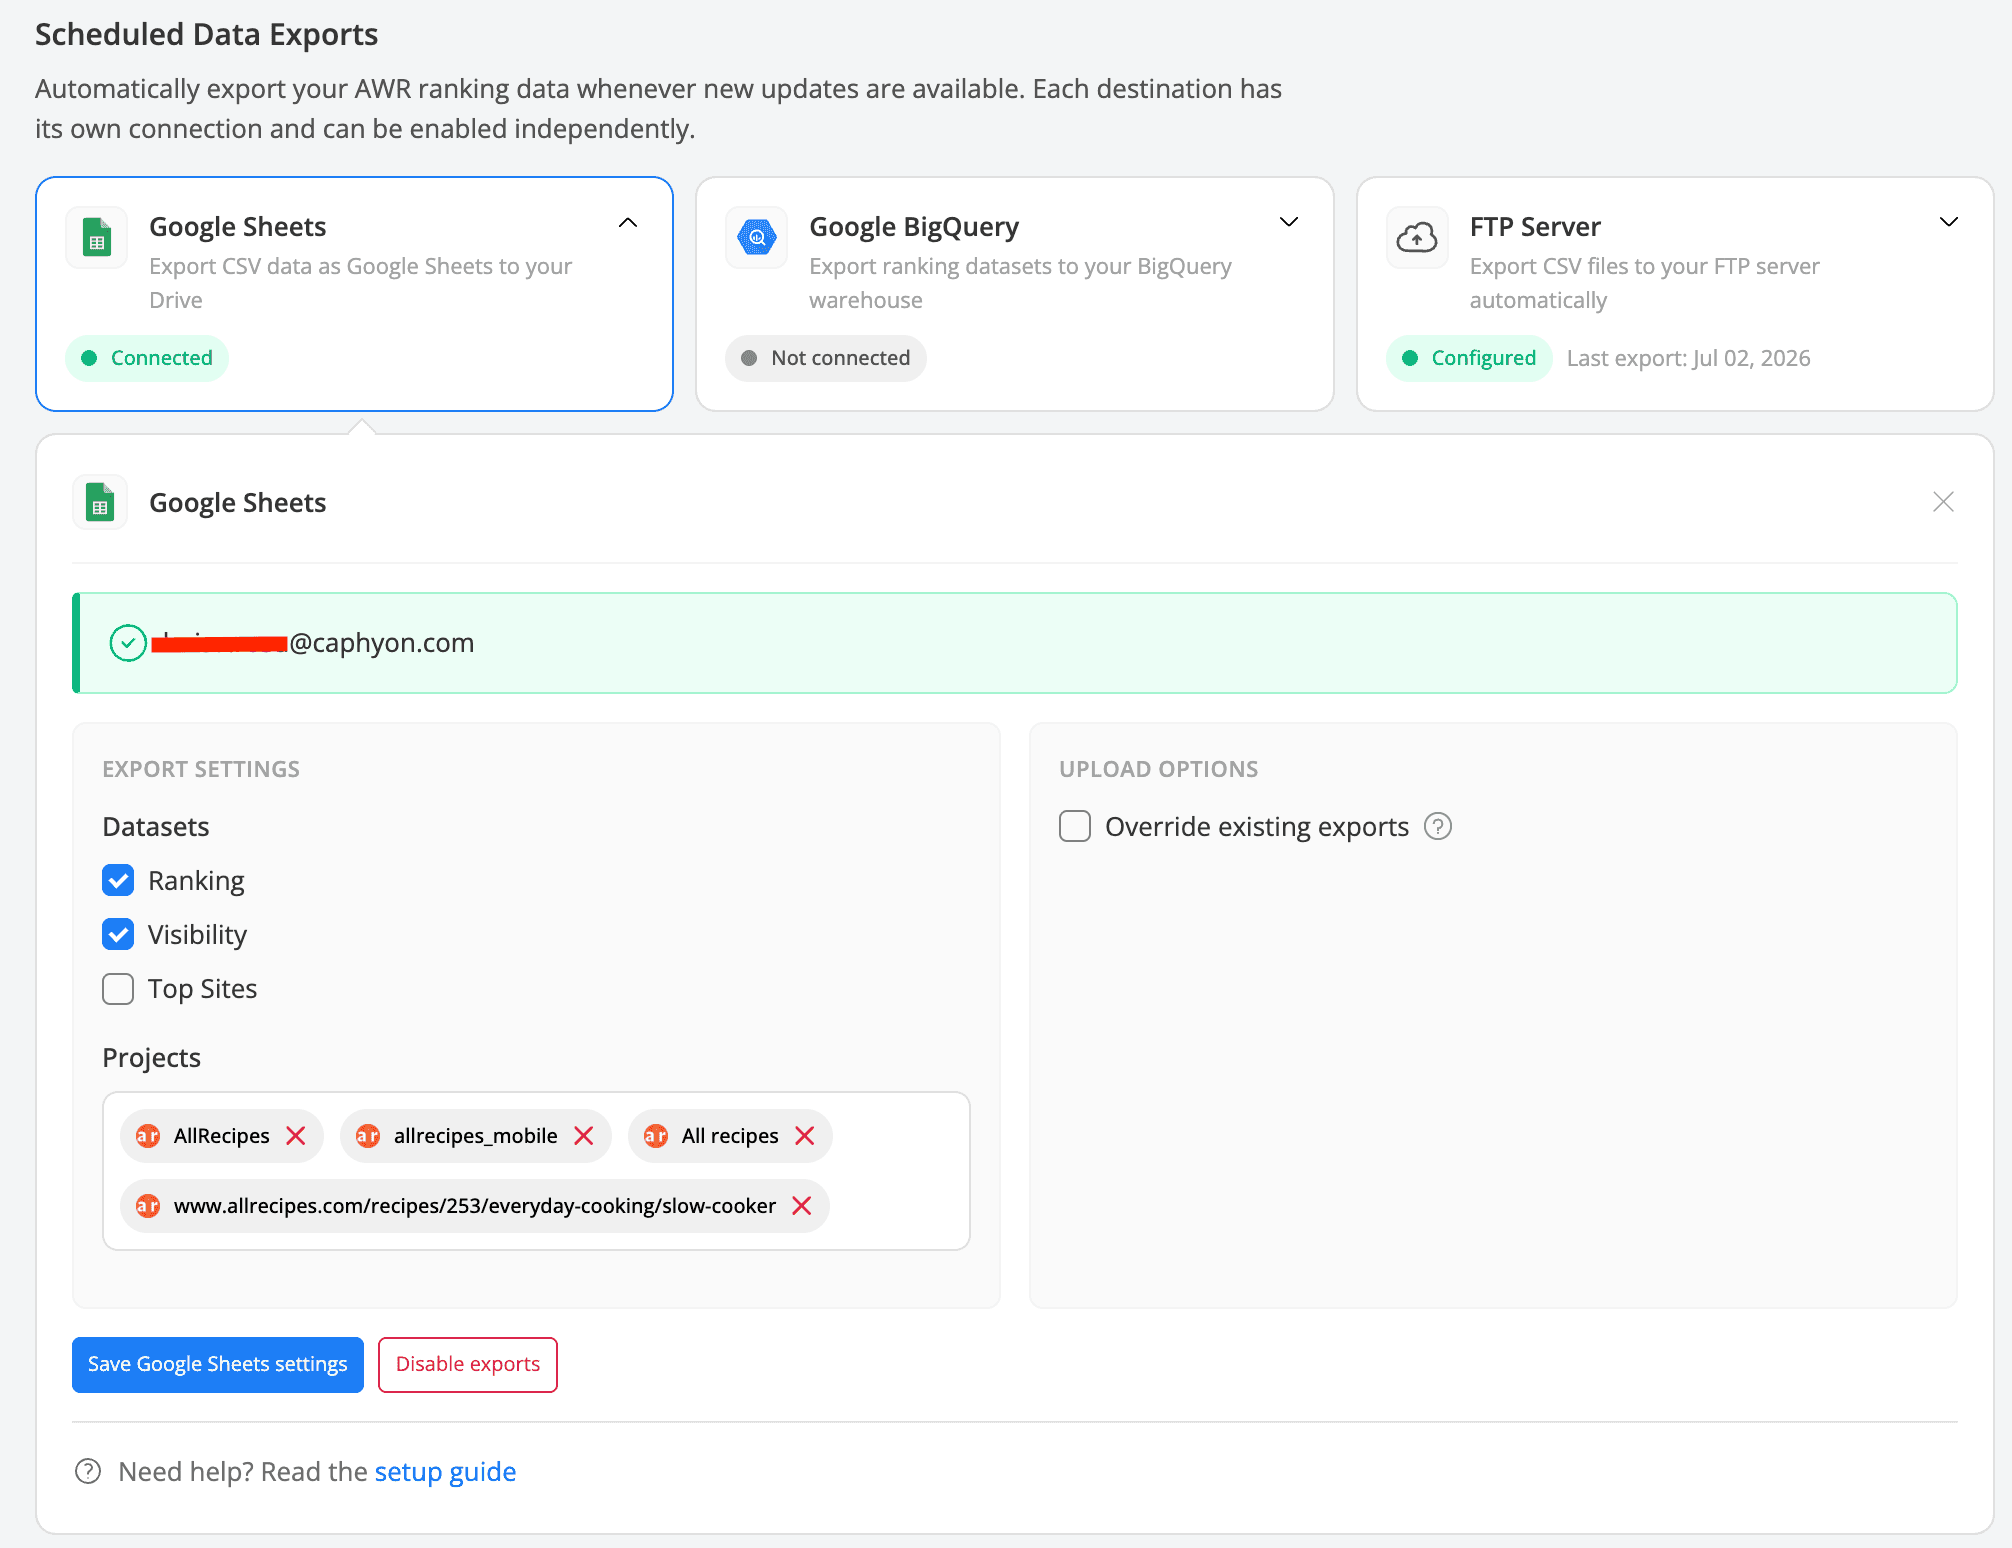Select the FTP Server card title
This screenshot has height=1548, width=2012.
[1535, 227]
